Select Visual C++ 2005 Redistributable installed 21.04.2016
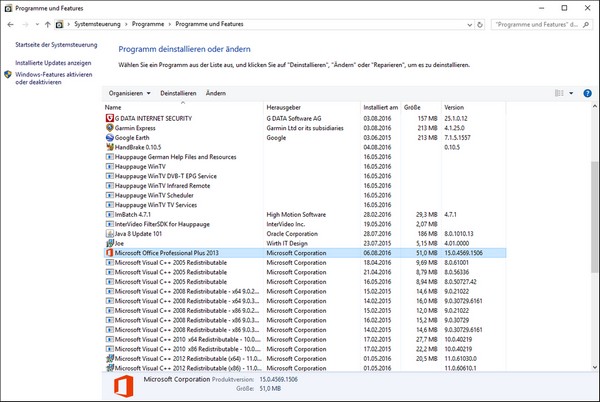Screen dimensions: 600x402 point(305,272)
